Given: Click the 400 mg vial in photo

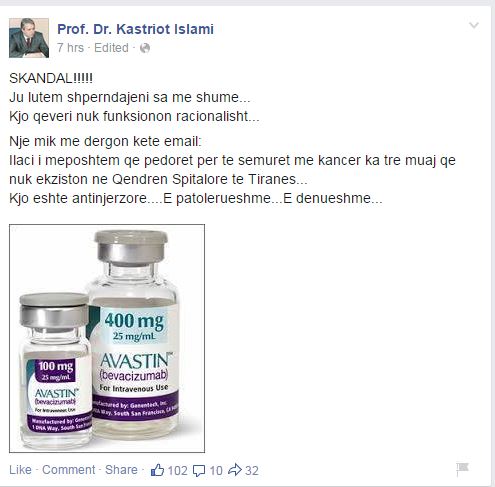Looking at the screenshot, I should coord(134,335).
